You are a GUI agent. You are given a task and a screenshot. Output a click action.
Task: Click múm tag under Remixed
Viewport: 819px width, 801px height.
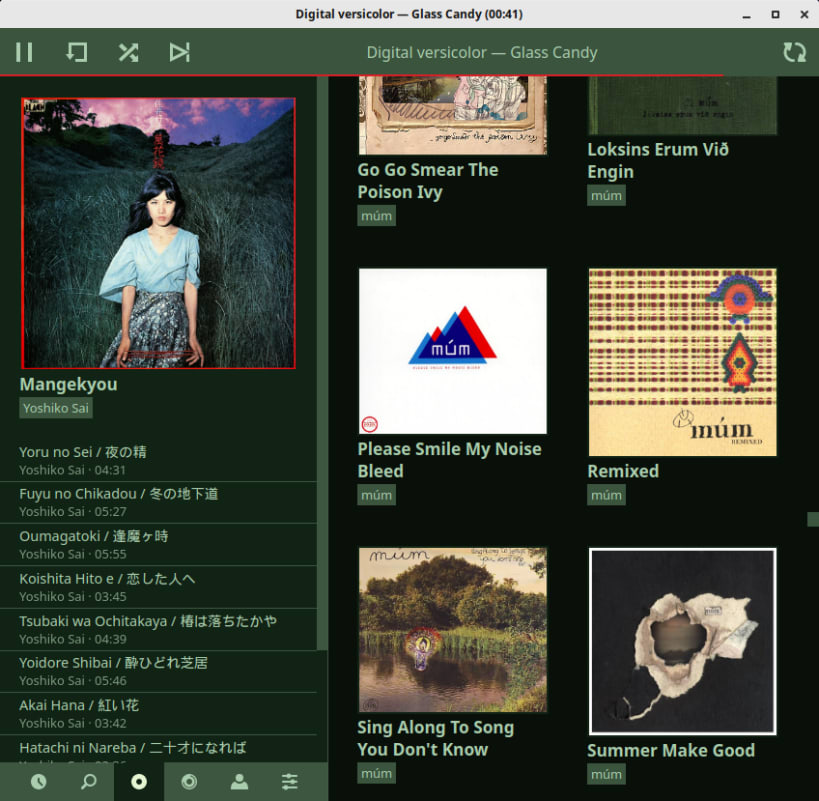pyautogui.click(x=606, y=495)
